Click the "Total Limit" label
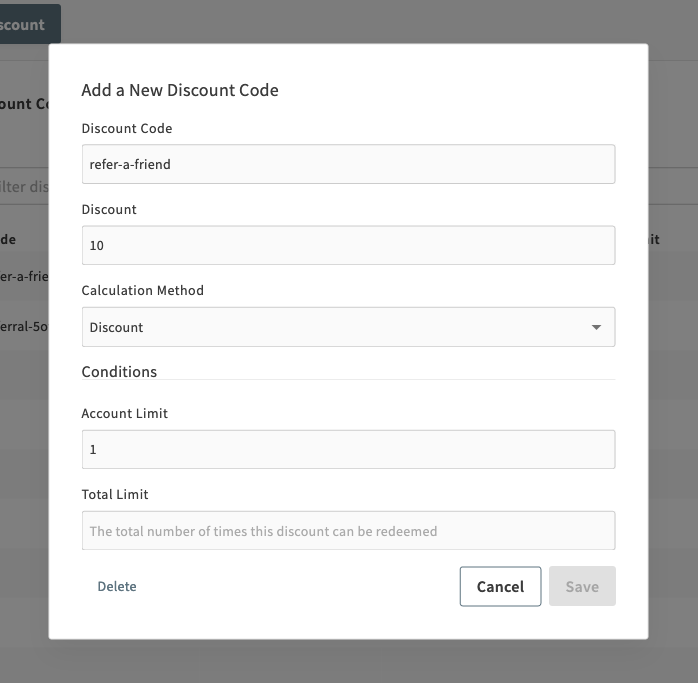This screenshot has height=683, width=698. coord(115,494)
